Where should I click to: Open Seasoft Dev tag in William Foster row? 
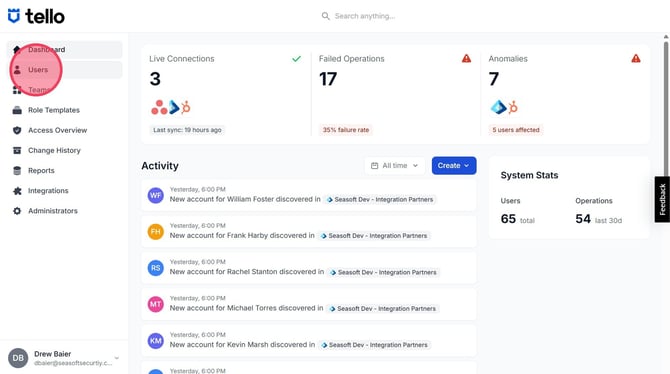[x=379, y=200]
